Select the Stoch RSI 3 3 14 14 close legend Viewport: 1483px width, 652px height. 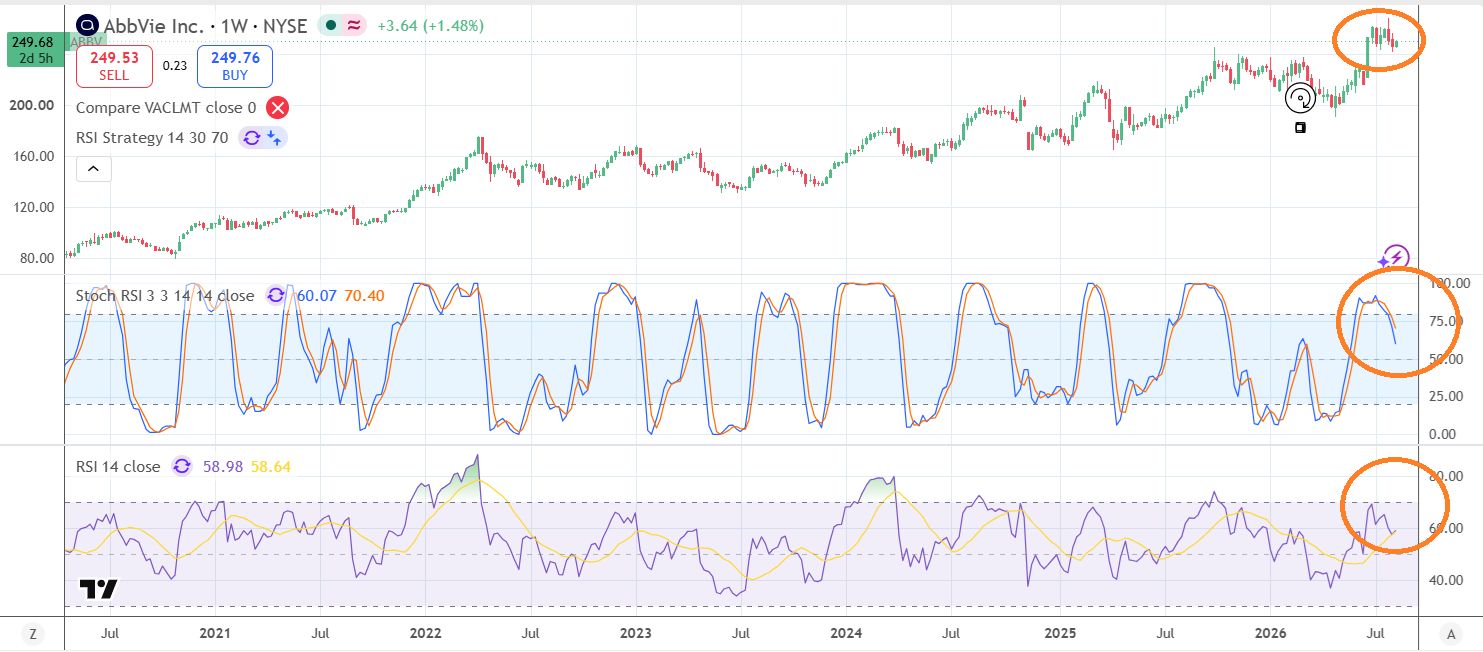[x=165, y=296]
